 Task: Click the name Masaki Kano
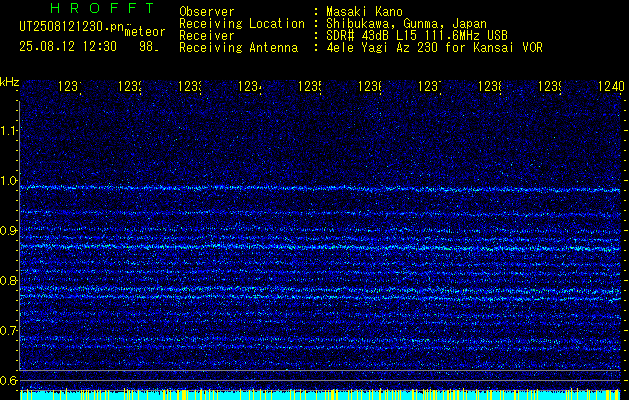tap(364, 12)
